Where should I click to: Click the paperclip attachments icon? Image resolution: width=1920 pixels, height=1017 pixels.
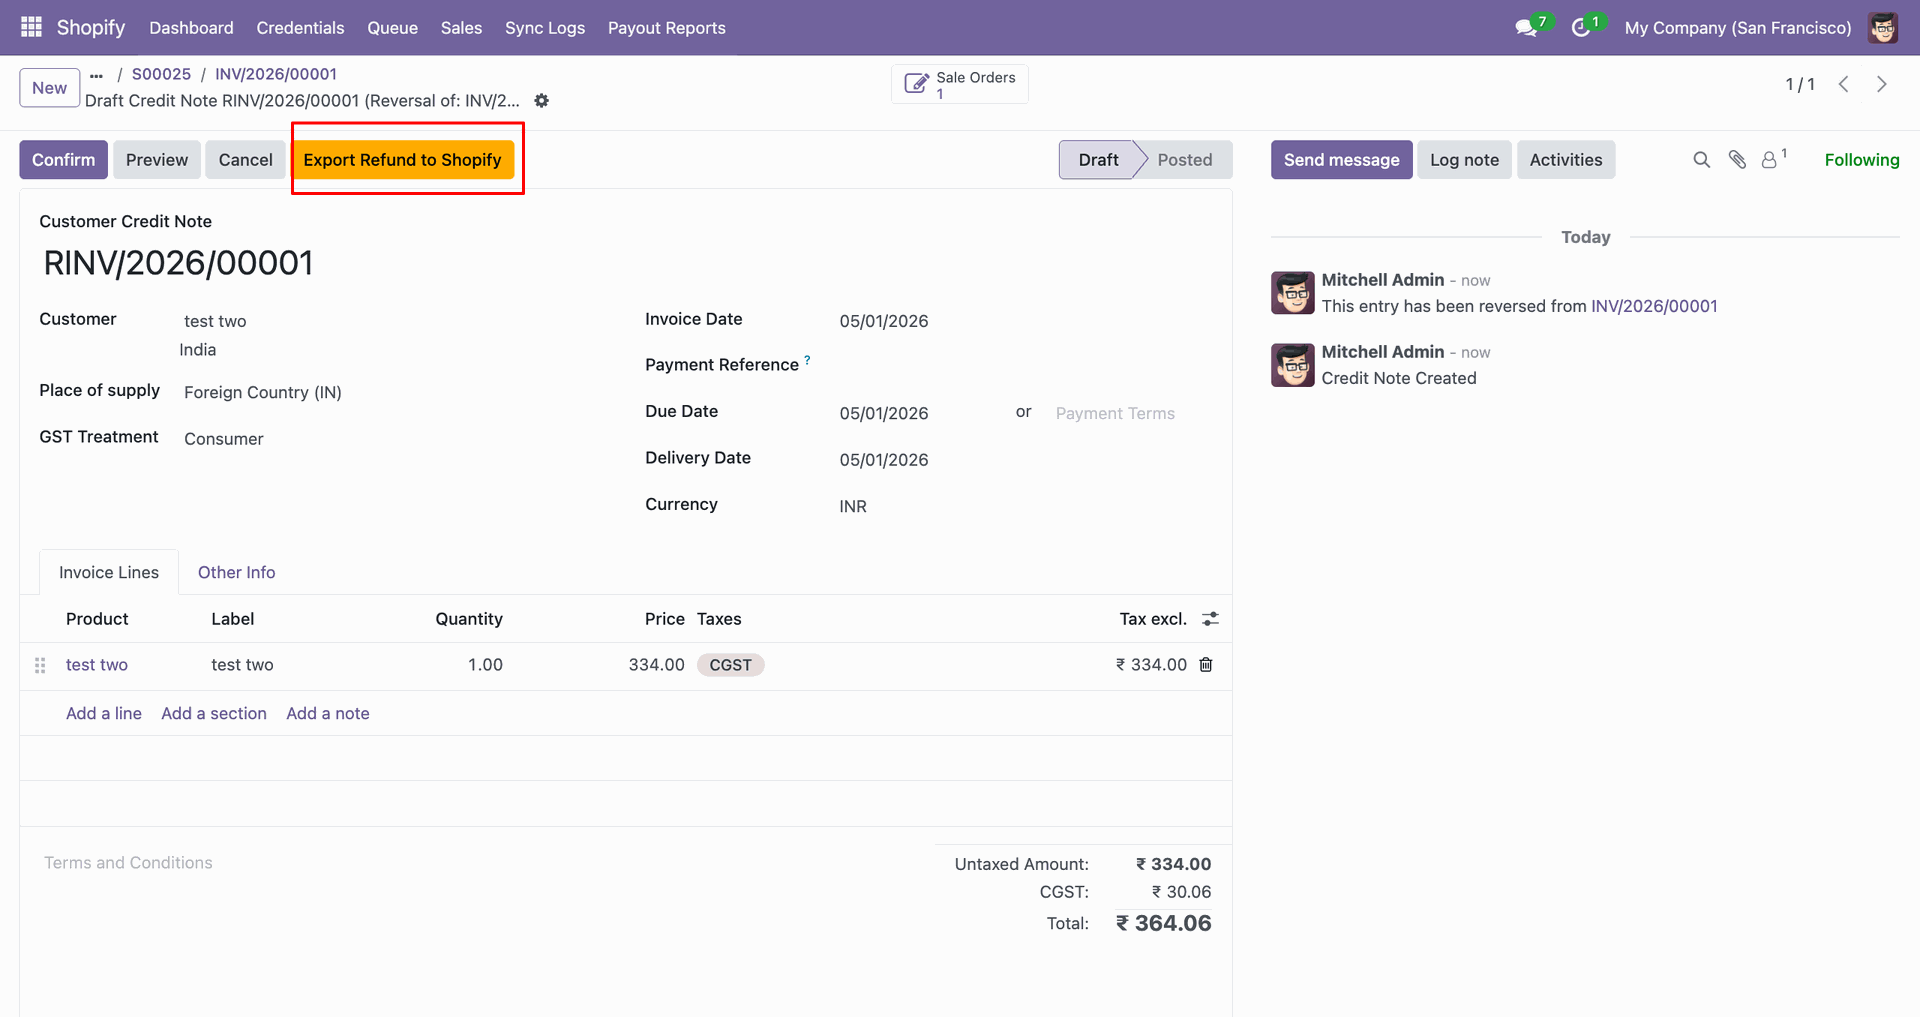coord(1737,160)
